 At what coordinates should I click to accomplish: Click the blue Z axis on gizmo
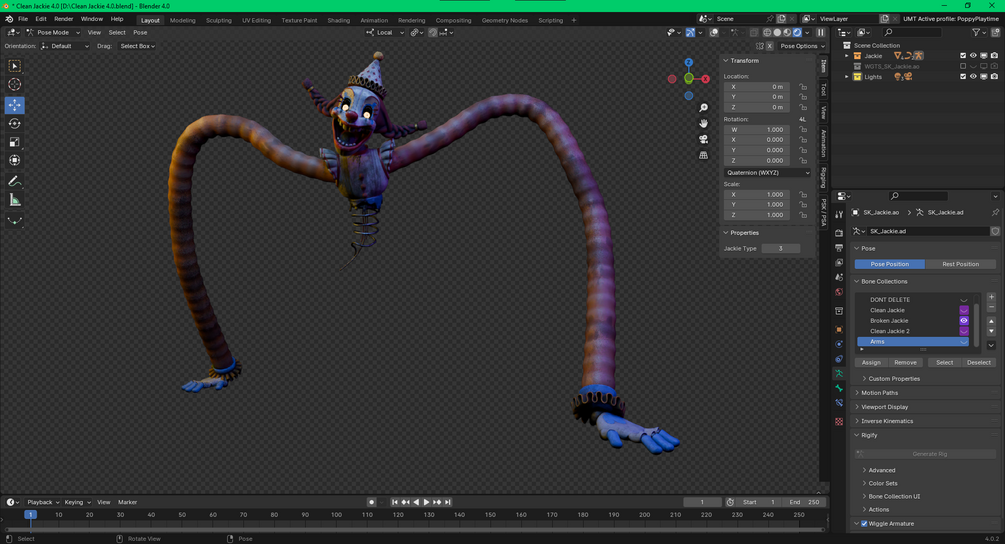coord(688,62)
